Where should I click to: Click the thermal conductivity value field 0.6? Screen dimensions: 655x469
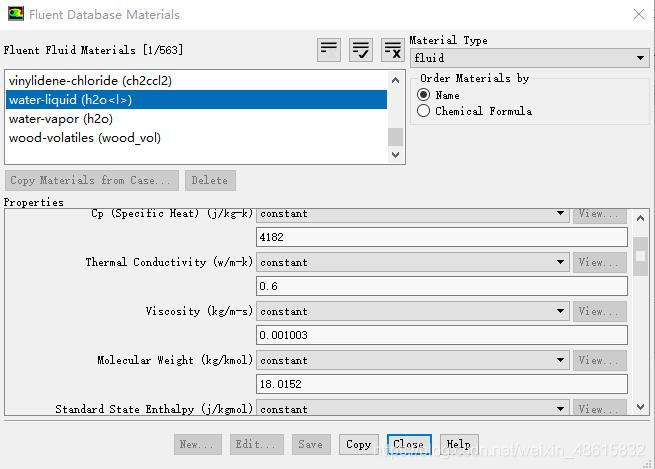pyautogui.click(x=442, y=286)
